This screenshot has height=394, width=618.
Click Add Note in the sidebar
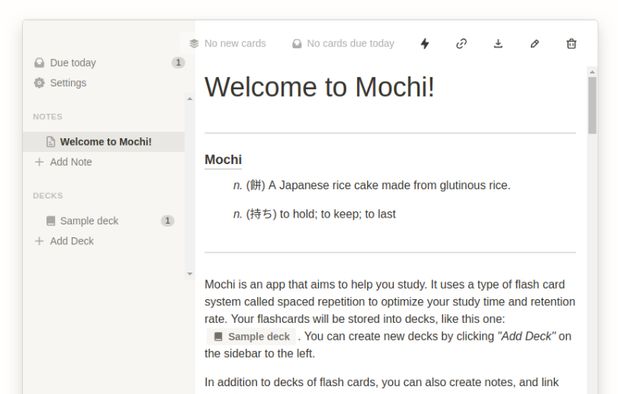coord(71,162)
